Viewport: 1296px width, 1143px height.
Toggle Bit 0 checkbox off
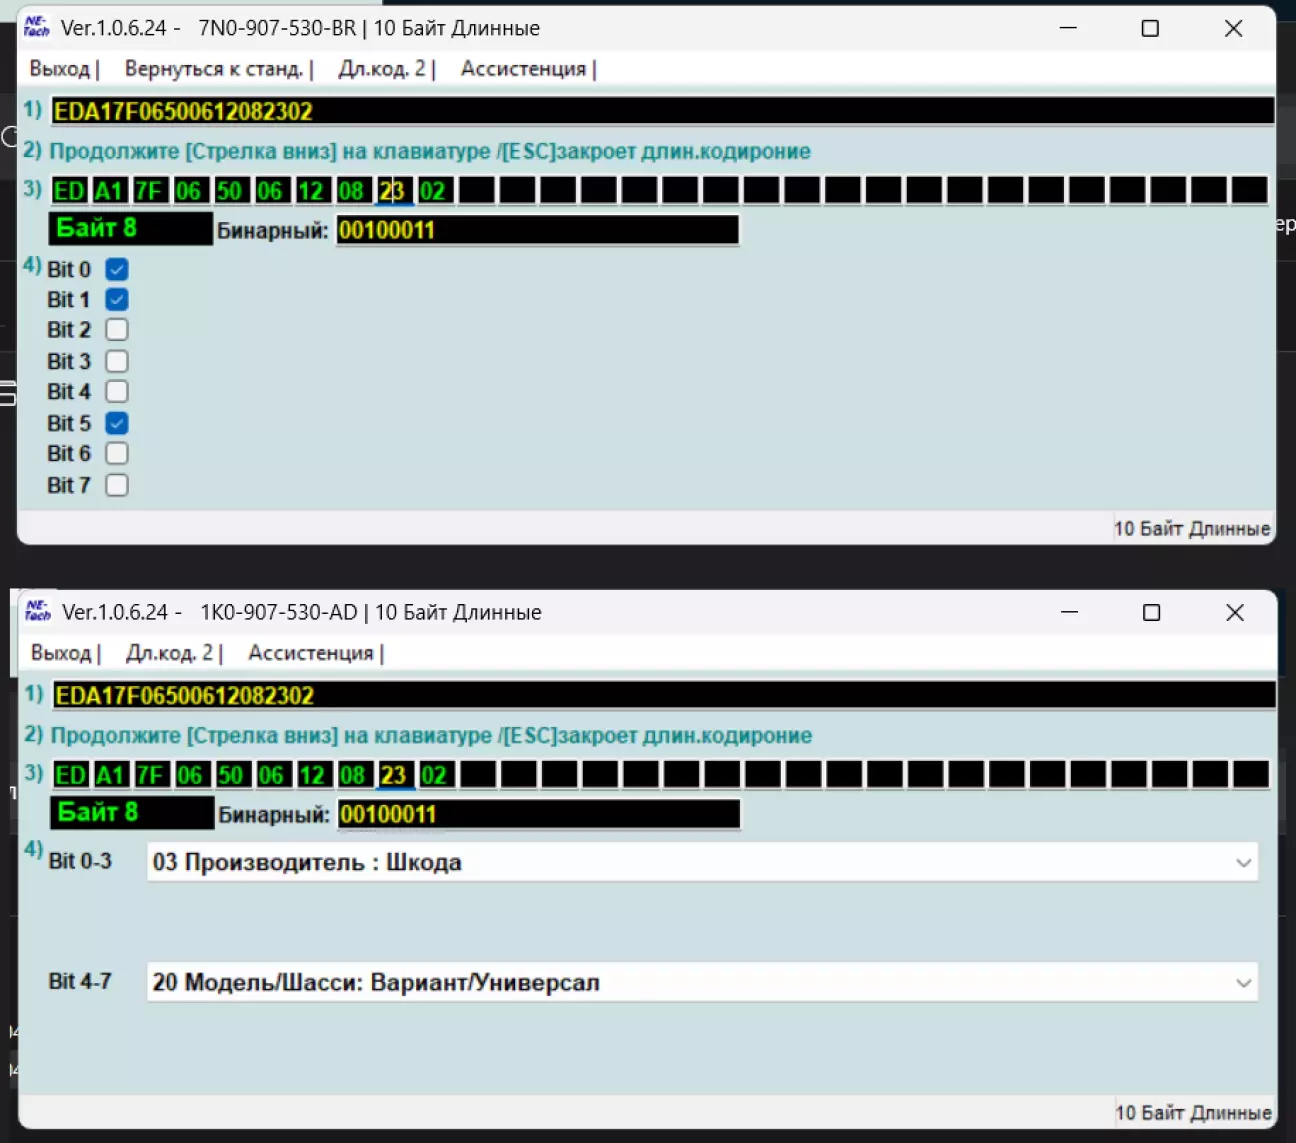(117, 269)
